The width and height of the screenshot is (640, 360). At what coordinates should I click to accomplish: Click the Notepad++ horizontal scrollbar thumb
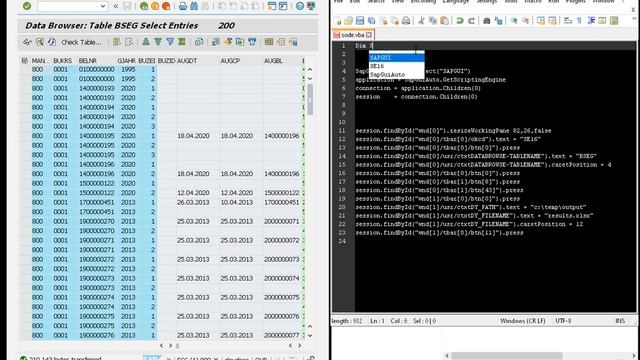(507, 356)
